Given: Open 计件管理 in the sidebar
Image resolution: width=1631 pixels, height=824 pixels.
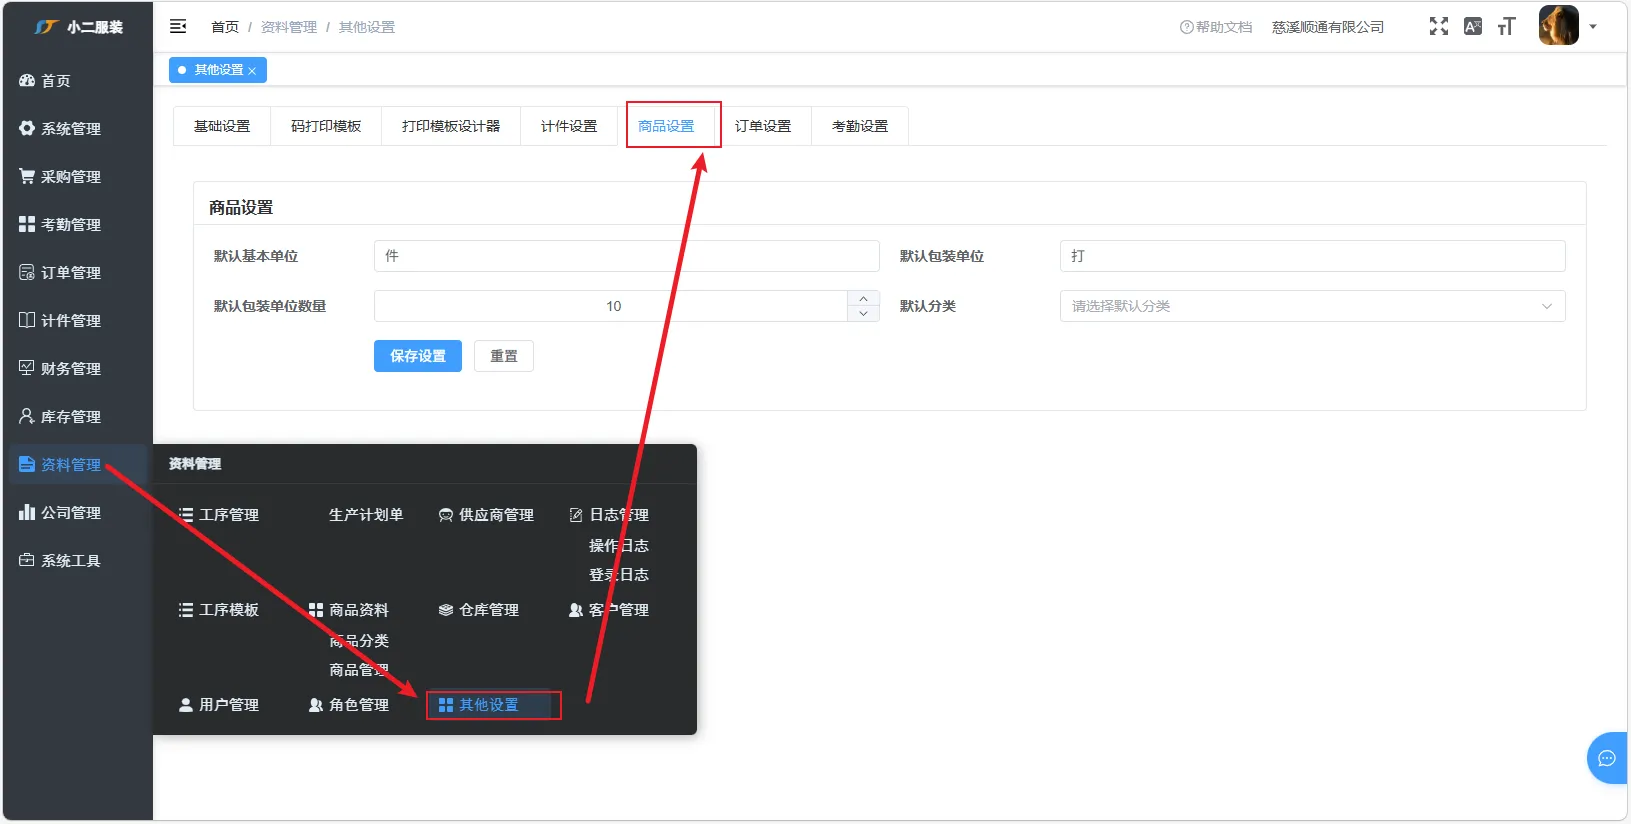Looking at the screenshot, I should (76, 321).
